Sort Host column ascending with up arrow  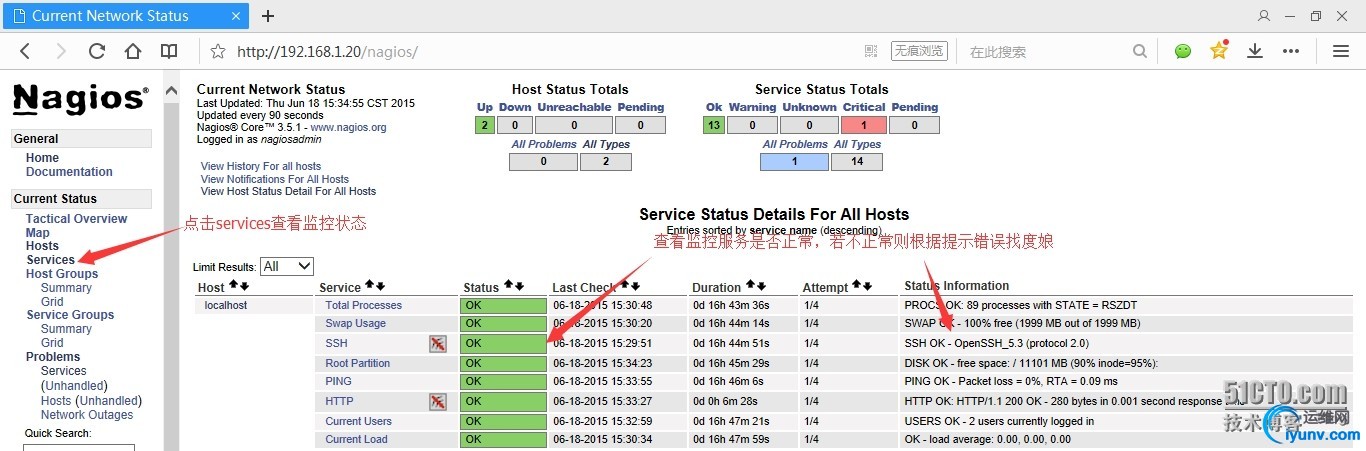(233, 286)
